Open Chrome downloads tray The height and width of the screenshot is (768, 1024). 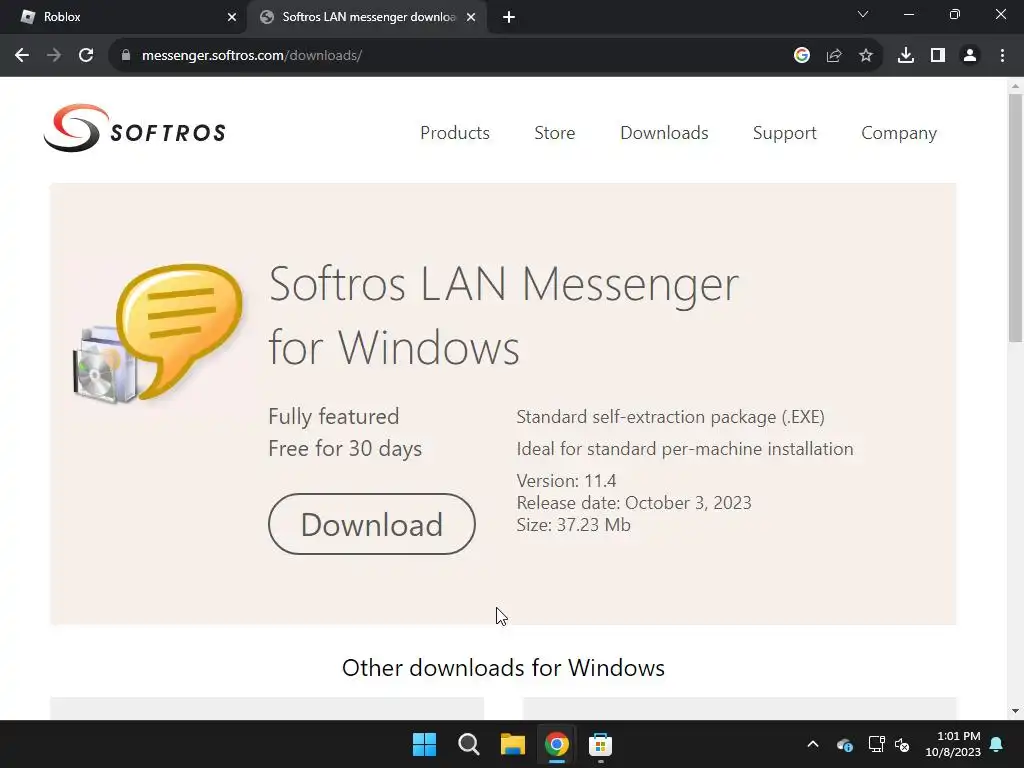click(906, 56)
